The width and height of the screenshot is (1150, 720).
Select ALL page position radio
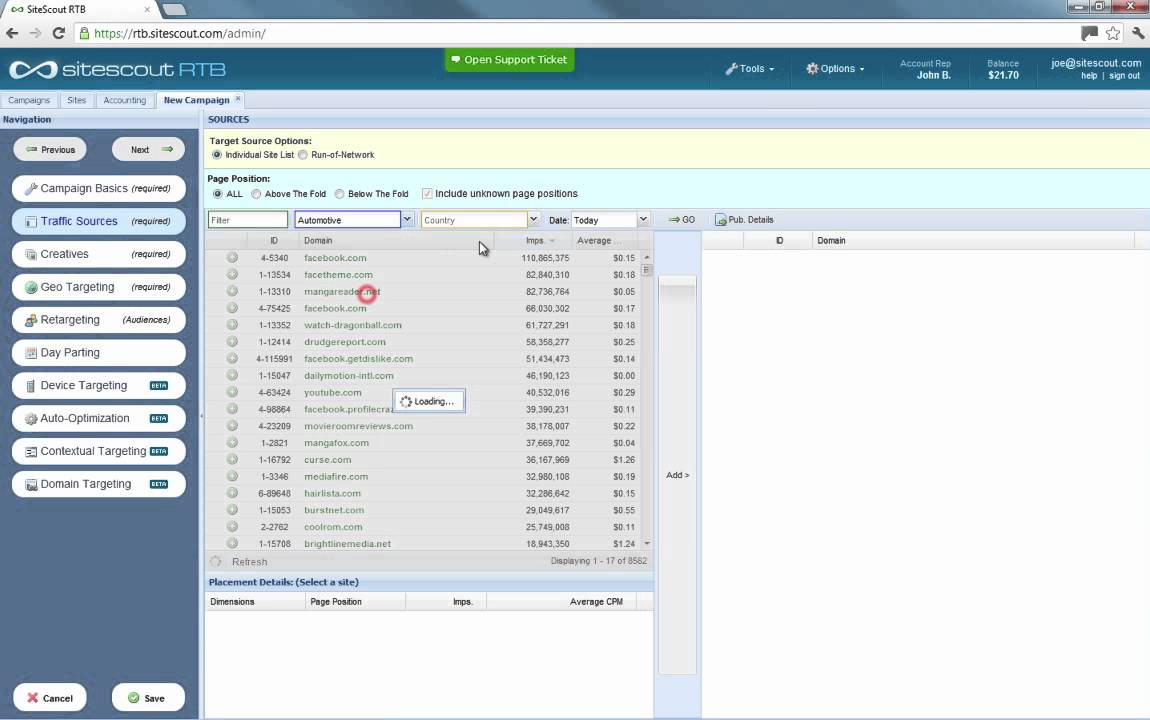218,194
